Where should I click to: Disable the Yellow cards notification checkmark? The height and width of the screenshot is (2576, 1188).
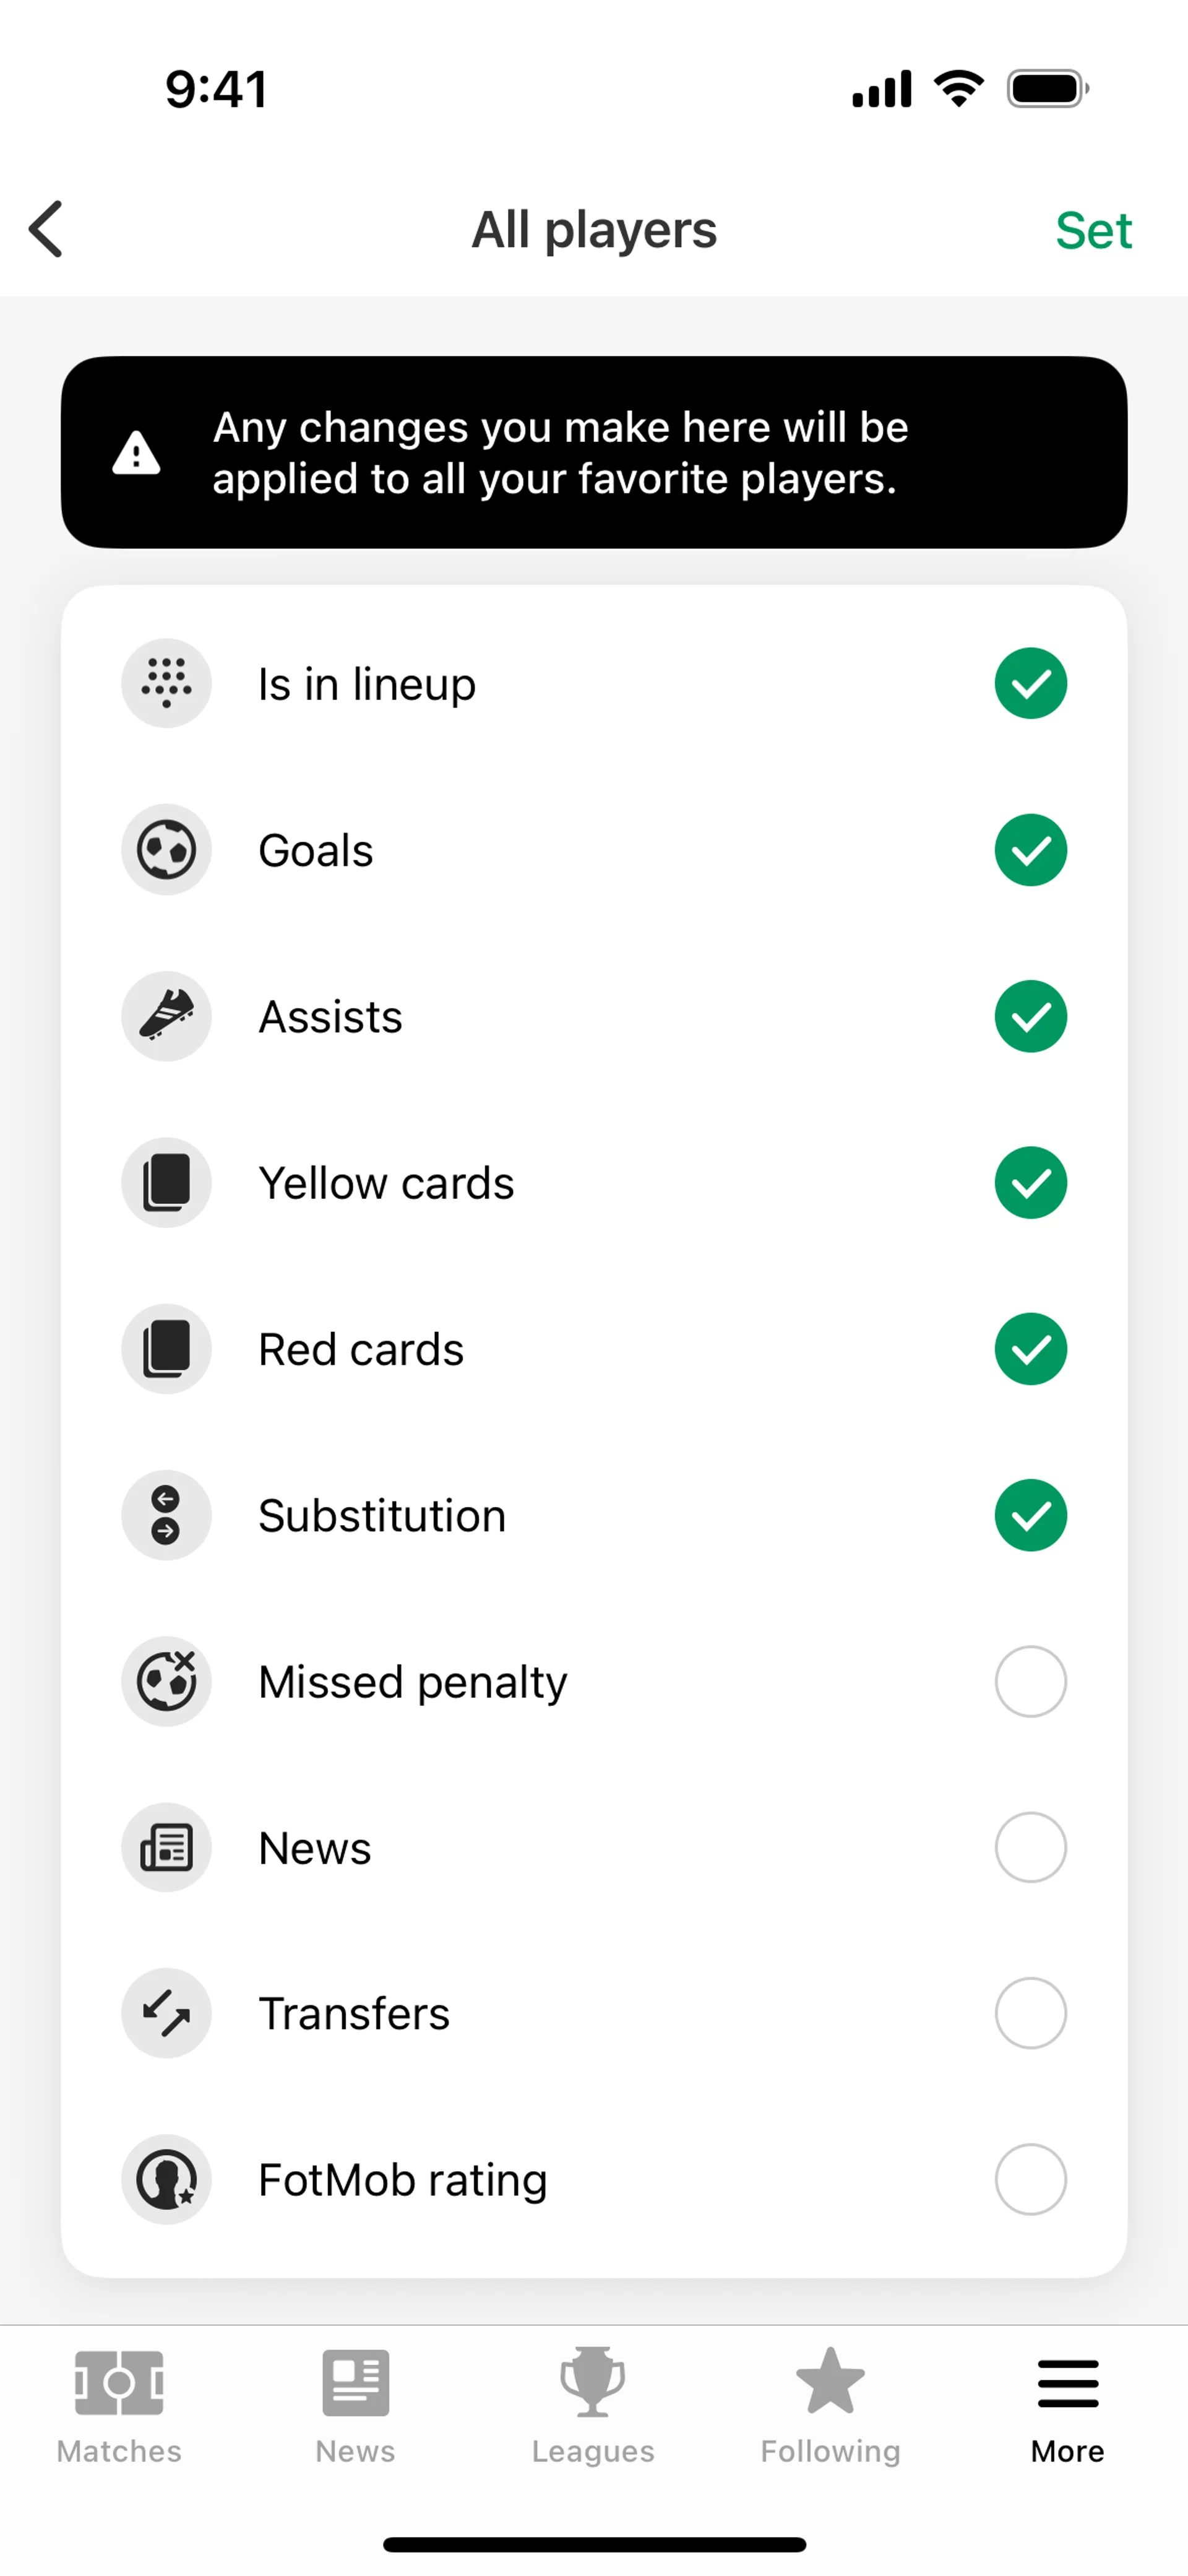[x=1030, y=1183]
